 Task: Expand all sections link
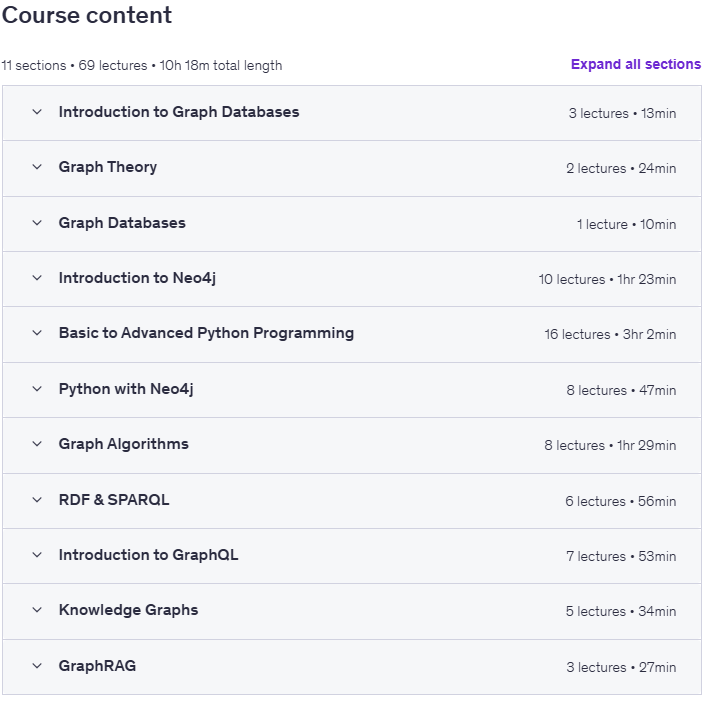click(x=635, y=64)
